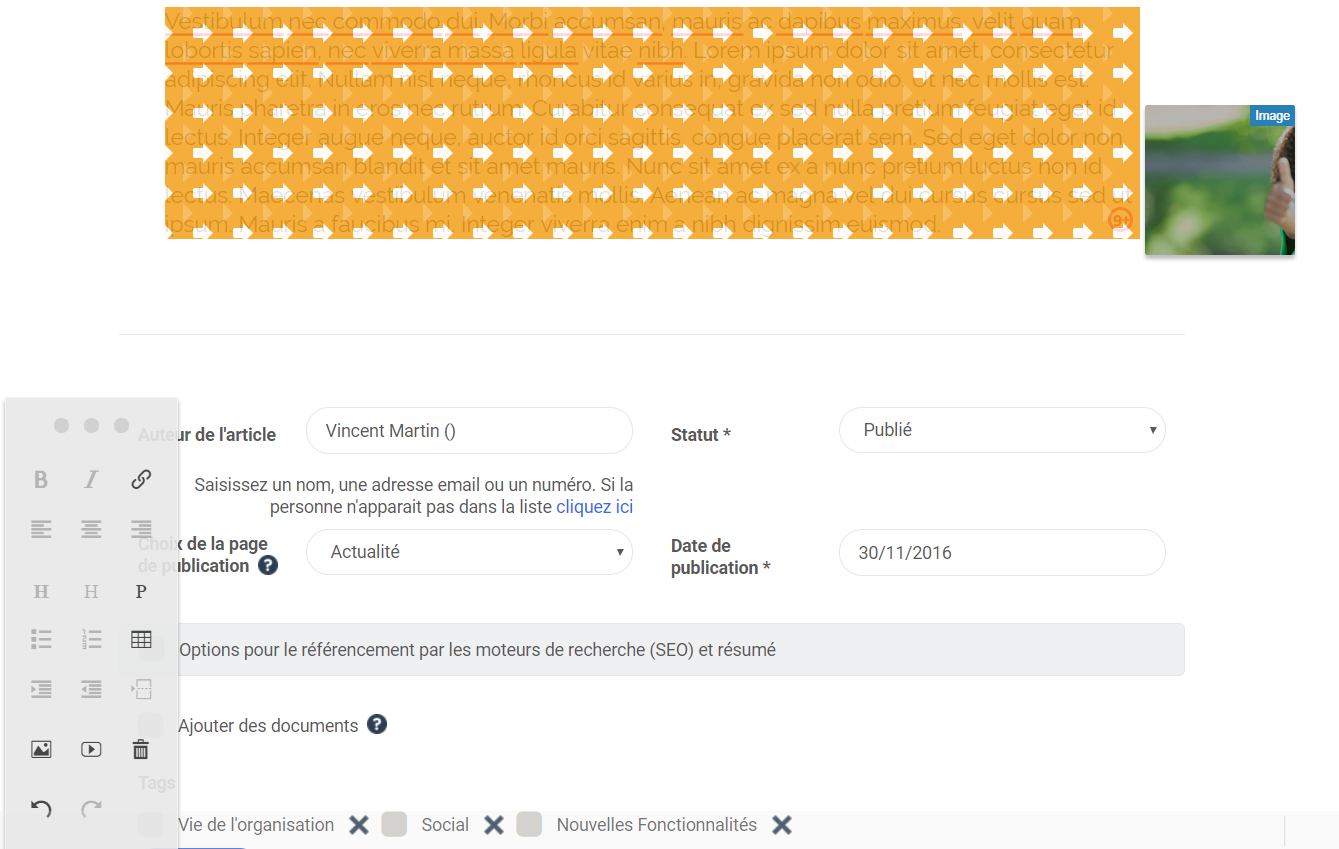Show help for the publication page choice
The height and width of the screenshot is (849, 1339).
click(x=268, y=565)
